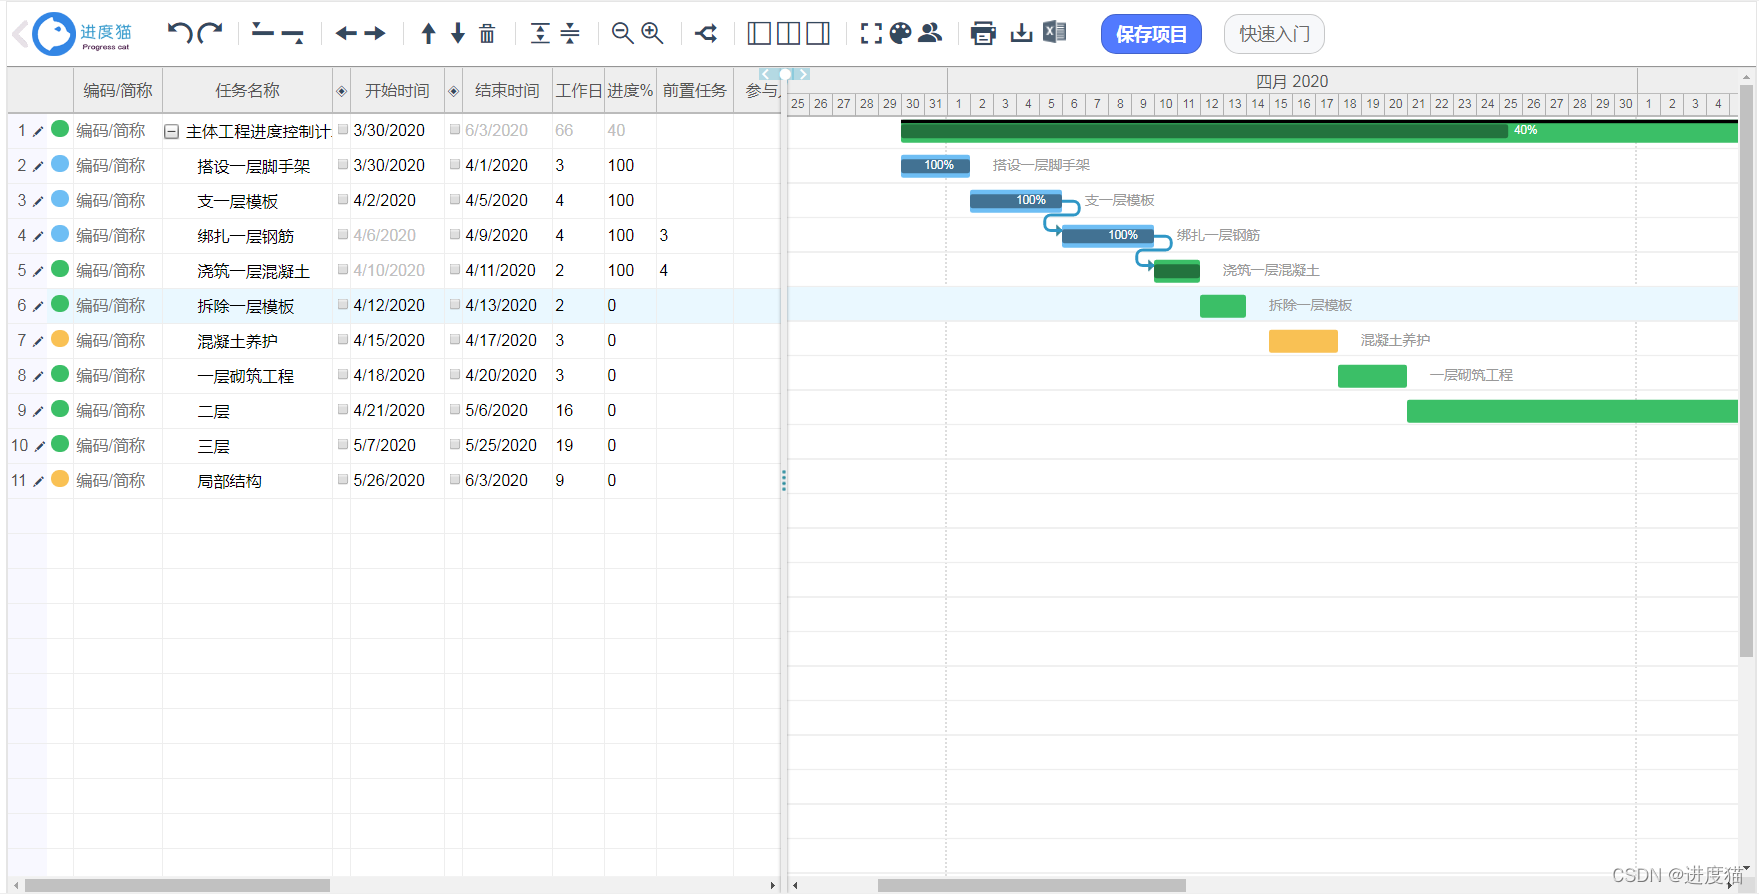Click start milestone diamond column header
1759x894 pixels.
pyautogui.click(x=341, y=91)
